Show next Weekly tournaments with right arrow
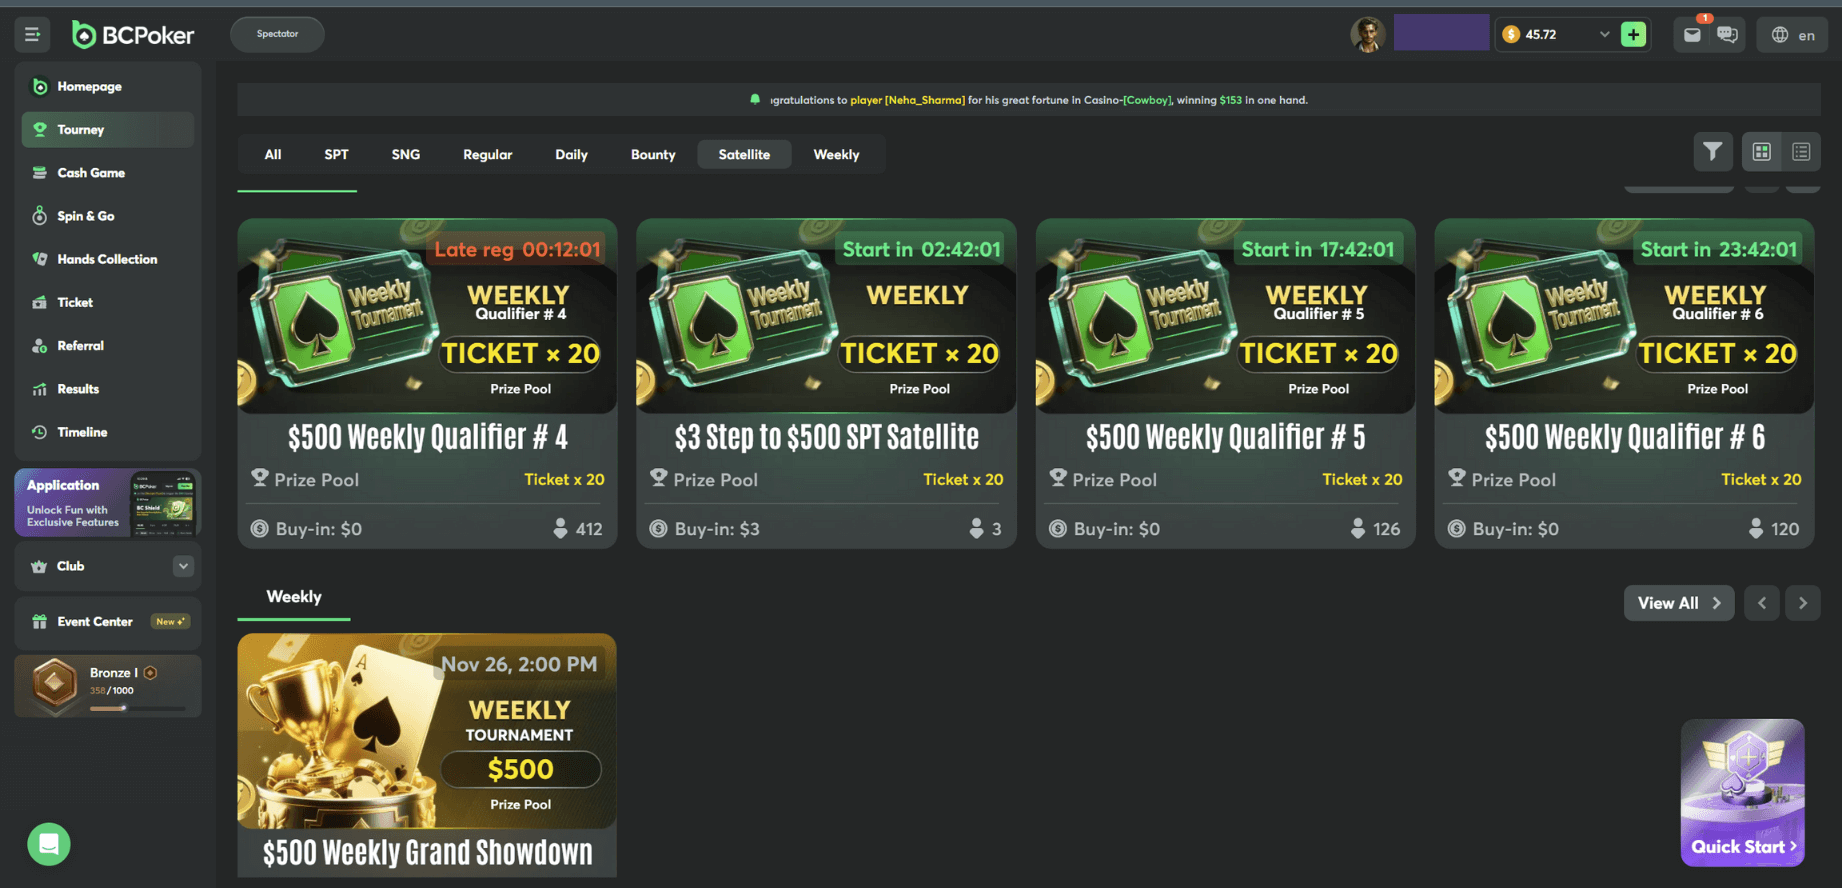 pyautogui.click(x=1802, y=603)
